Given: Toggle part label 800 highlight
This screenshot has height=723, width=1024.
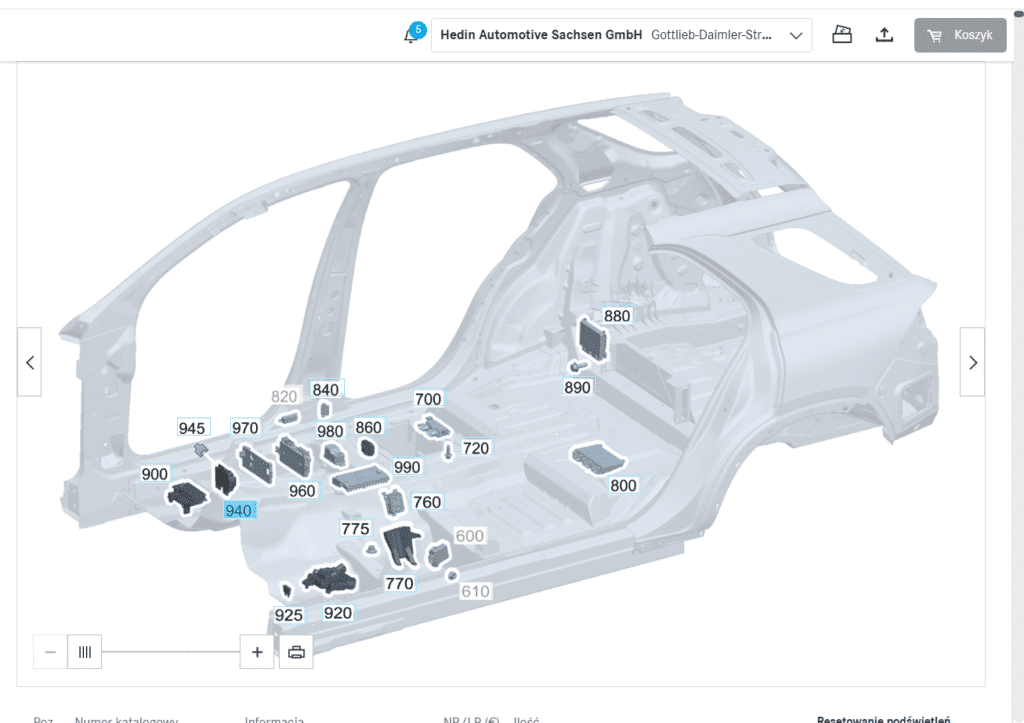Looking at the screenshot, I should coord(623,485).
